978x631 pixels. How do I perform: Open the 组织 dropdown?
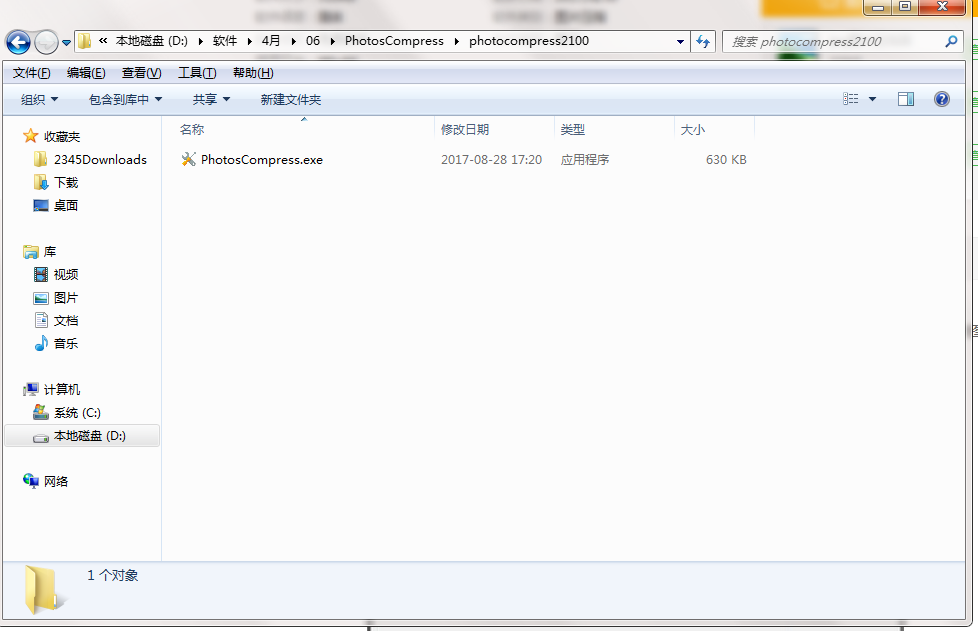pos(39,100)
